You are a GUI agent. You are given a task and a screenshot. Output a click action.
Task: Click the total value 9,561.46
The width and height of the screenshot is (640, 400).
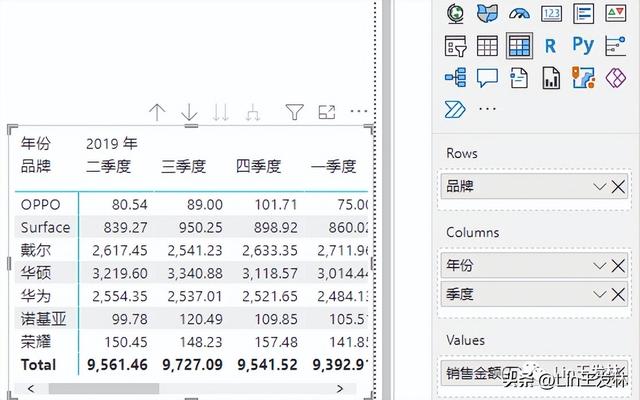click(x=118, y=365)
